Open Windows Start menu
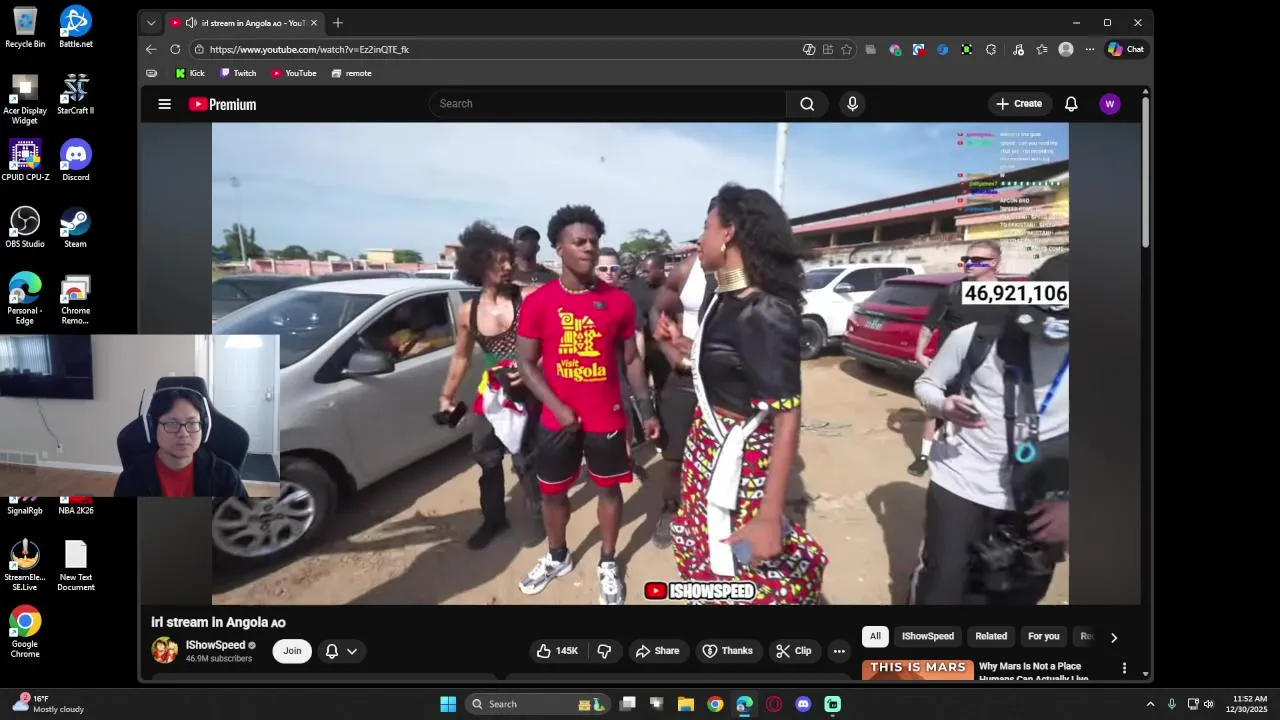The height and width of the screenshot is (720, 1280). click(x=448, y=704)
